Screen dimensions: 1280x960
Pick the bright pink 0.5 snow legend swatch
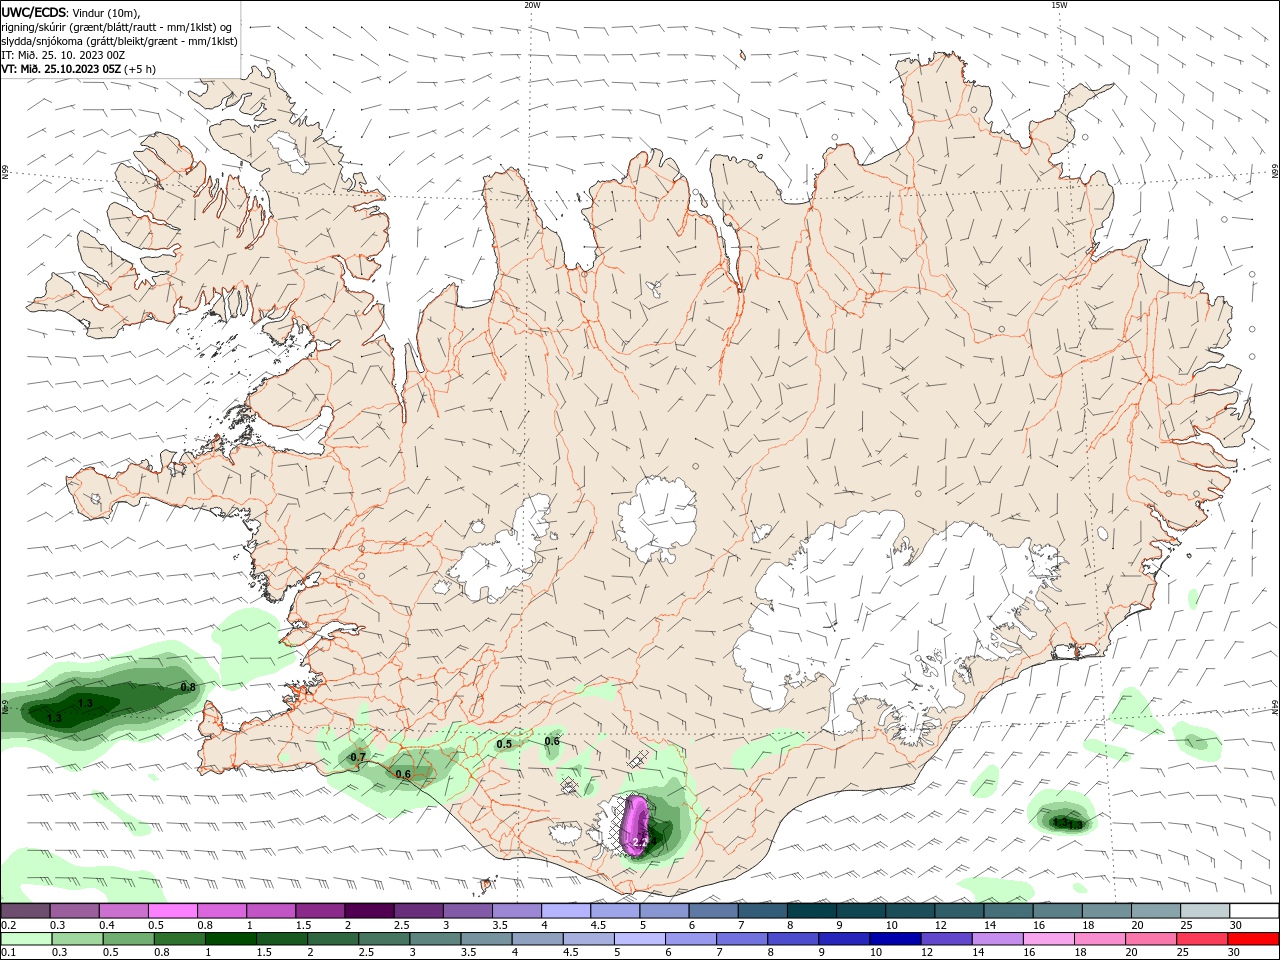click(172, 911)
